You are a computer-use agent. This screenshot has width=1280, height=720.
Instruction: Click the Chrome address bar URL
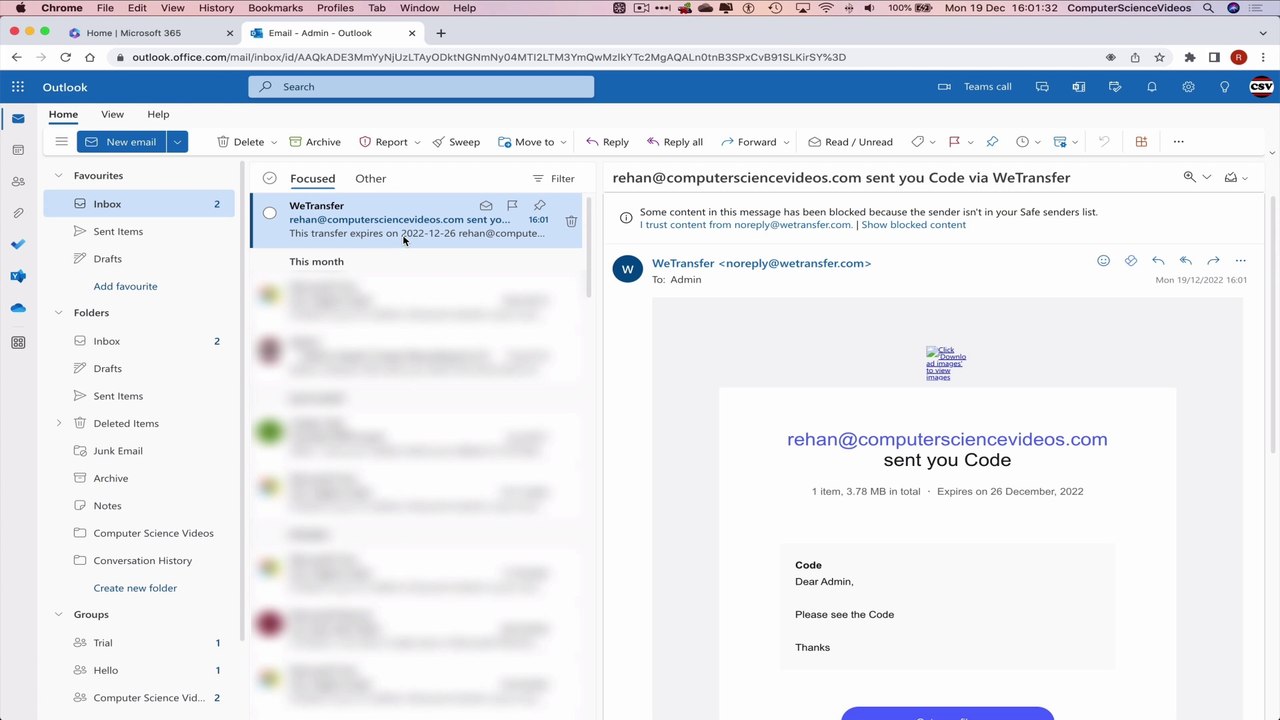489,57
